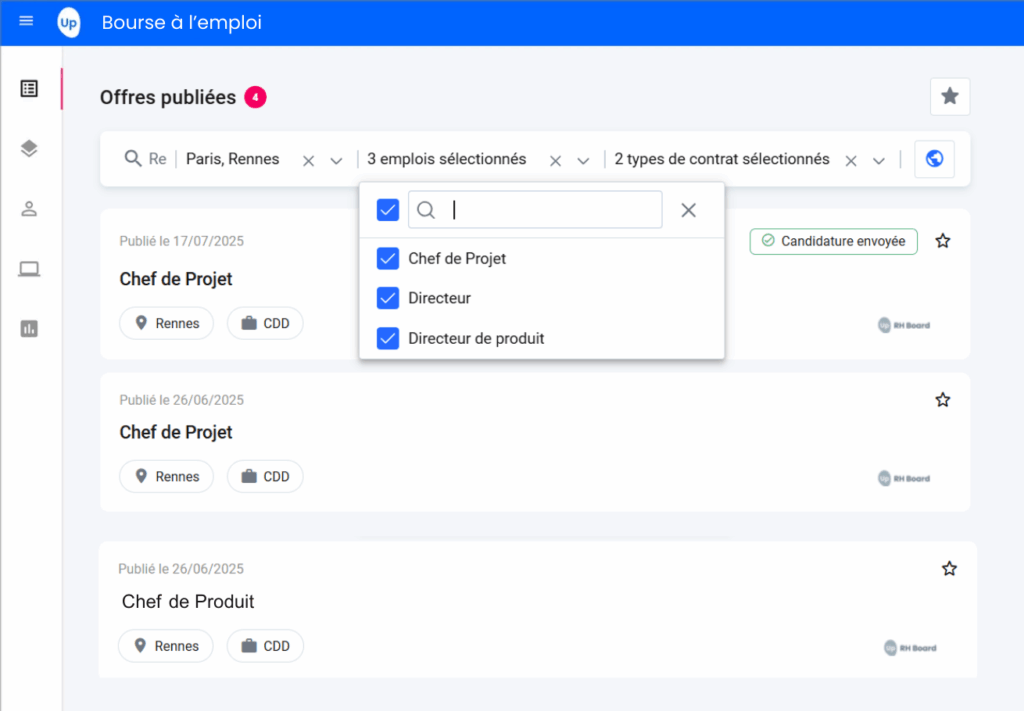The height and width of the screenshot is (711, 1024).
Task: Click the Paris, Rennes filter text
Action: click(232, 159)
